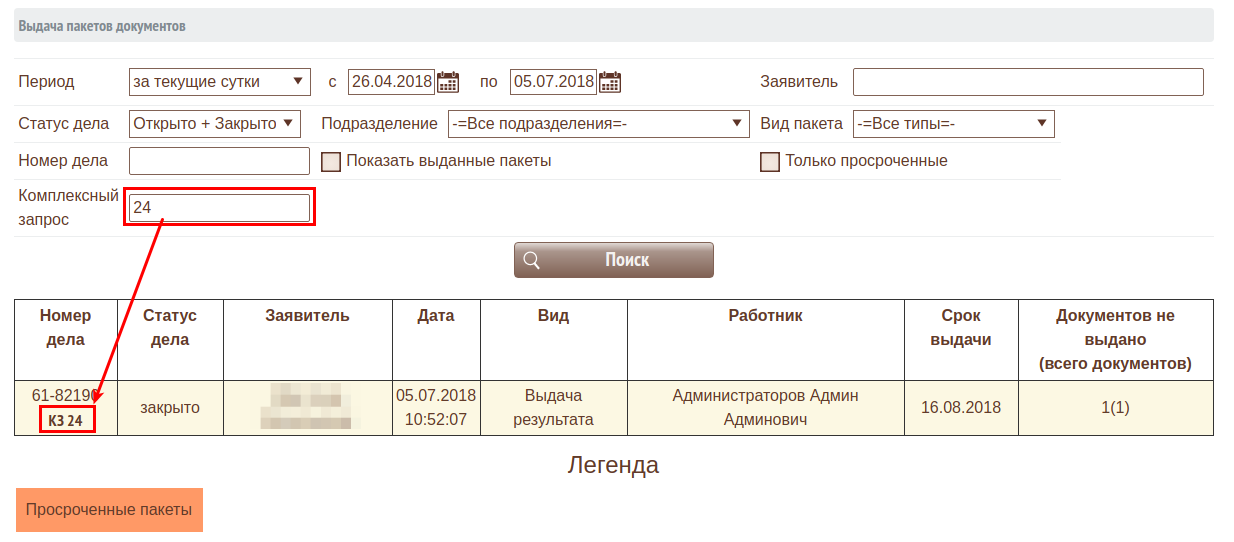Screen dimensions: 1234x542
Task: Expand the Подразделение dropdown list
Action: tap(598, 124)
